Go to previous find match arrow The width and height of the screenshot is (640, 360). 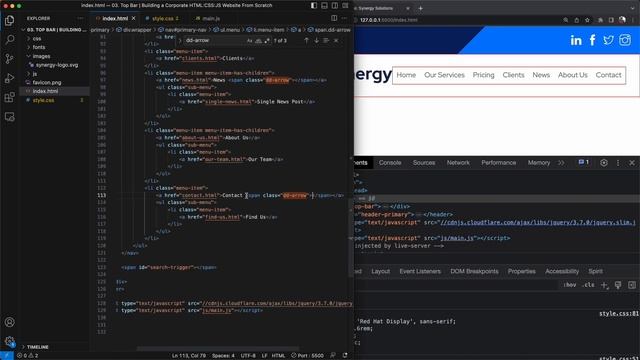pyautogui.click(x=306, y=40)
